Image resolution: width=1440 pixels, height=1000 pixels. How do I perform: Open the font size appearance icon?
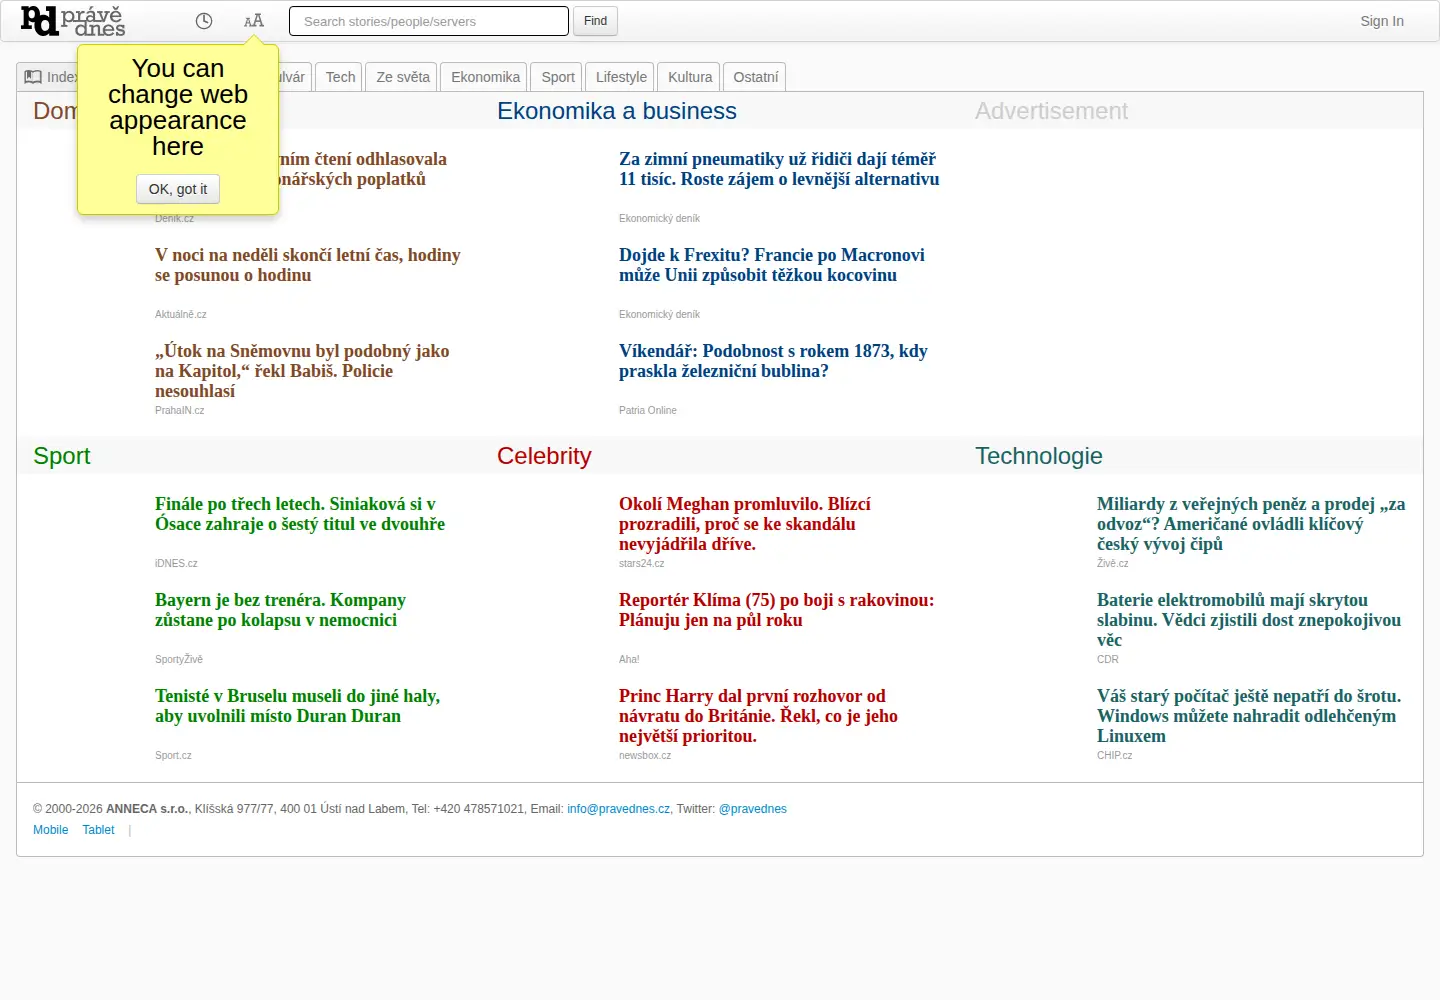pos(254,21)
